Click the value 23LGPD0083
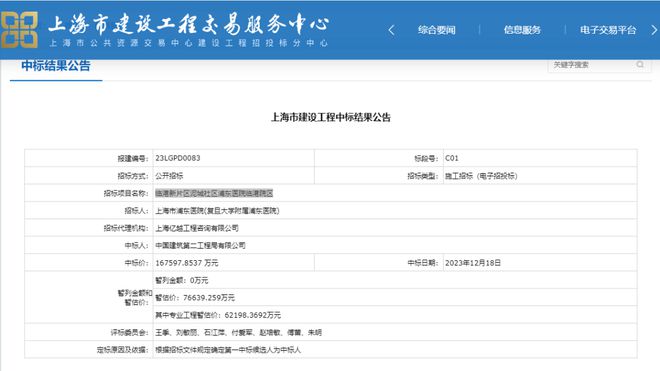660x371 pixels. tap(178, 158)
